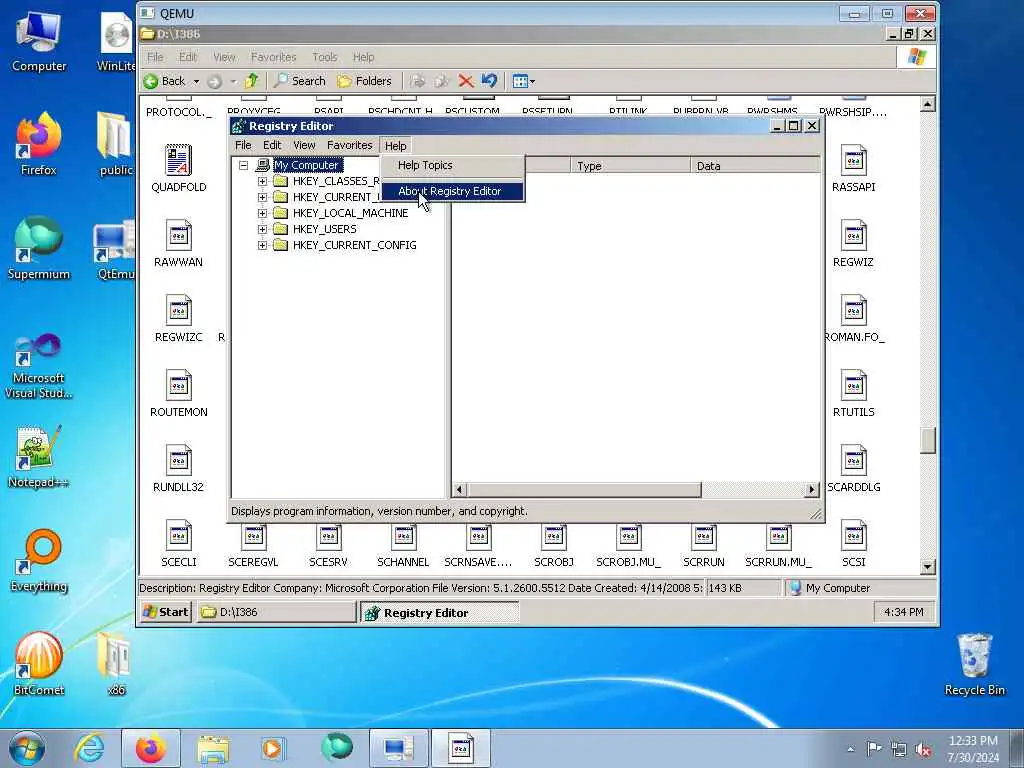The image size is (1024, 768).
Task: Select the SCHANNEL file icon
Action: [x=403, y=544]
